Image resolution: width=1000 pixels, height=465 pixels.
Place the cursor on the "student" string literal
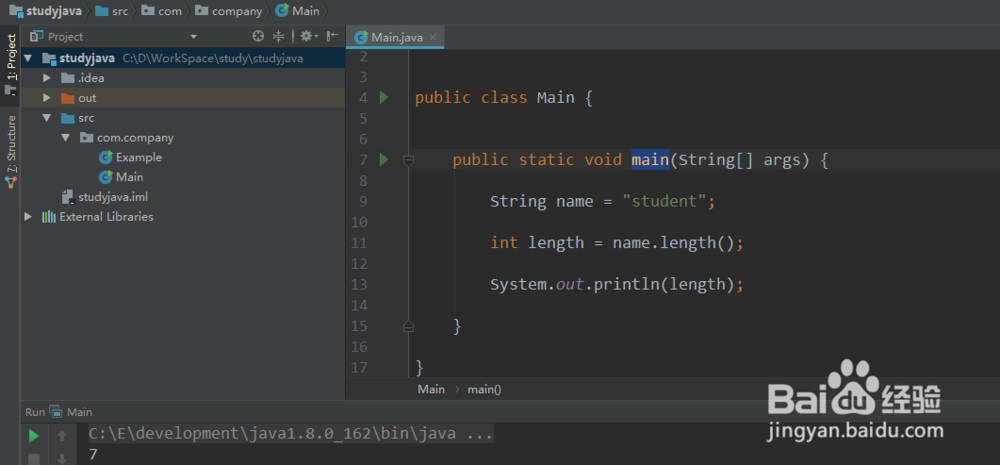[664, 202]
